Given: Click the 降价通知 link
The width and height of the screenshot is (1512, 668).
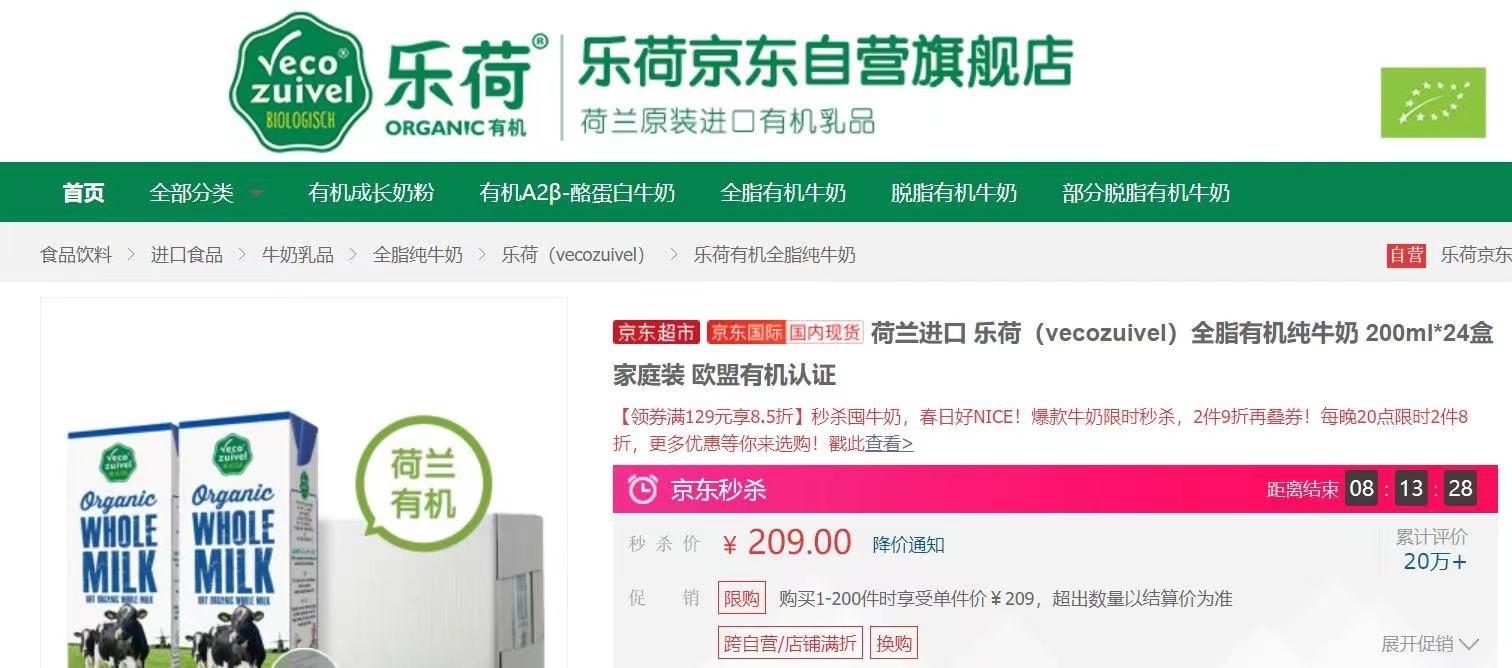Looking at the screenshot, I should point(908,545).
